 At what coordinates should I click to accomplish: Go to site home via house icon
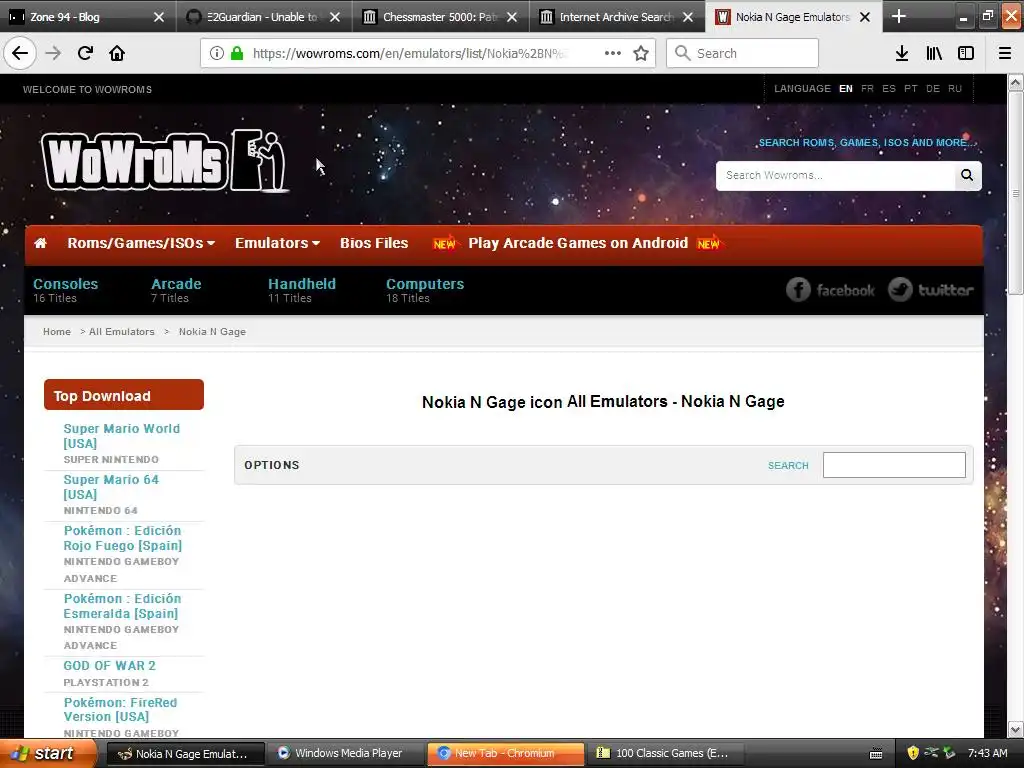pyautogui.click(x=40, y=243)
